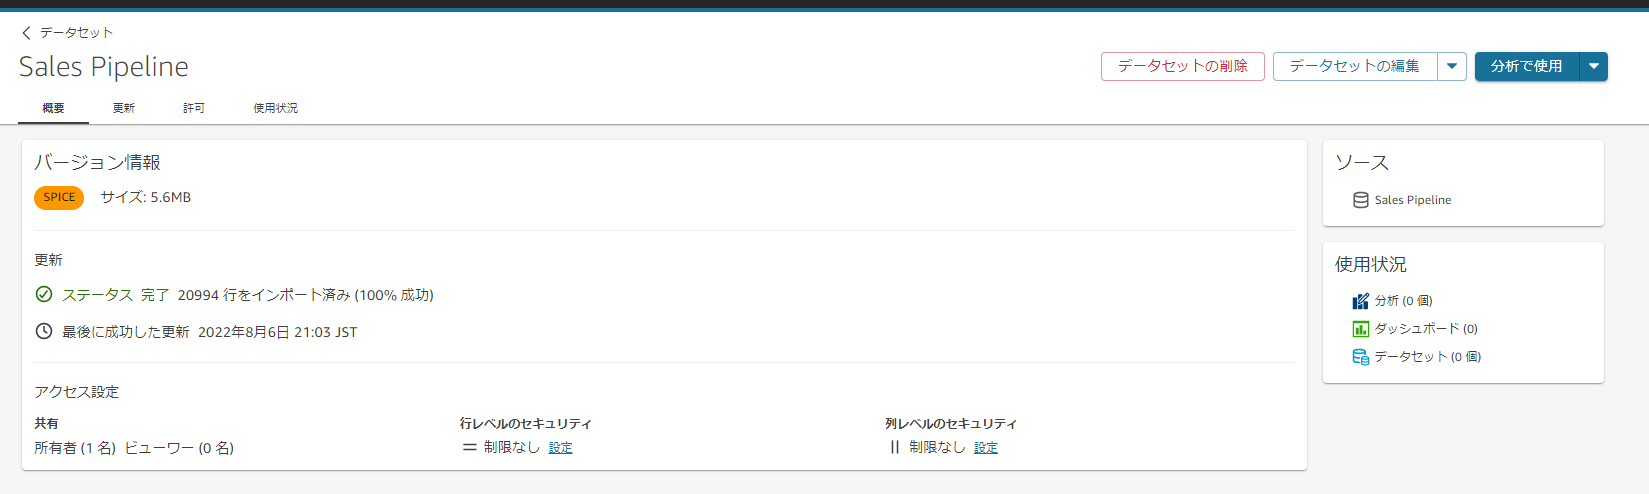
Task: Click the ダッシュボード usage icon
Action: point(1360,329)
